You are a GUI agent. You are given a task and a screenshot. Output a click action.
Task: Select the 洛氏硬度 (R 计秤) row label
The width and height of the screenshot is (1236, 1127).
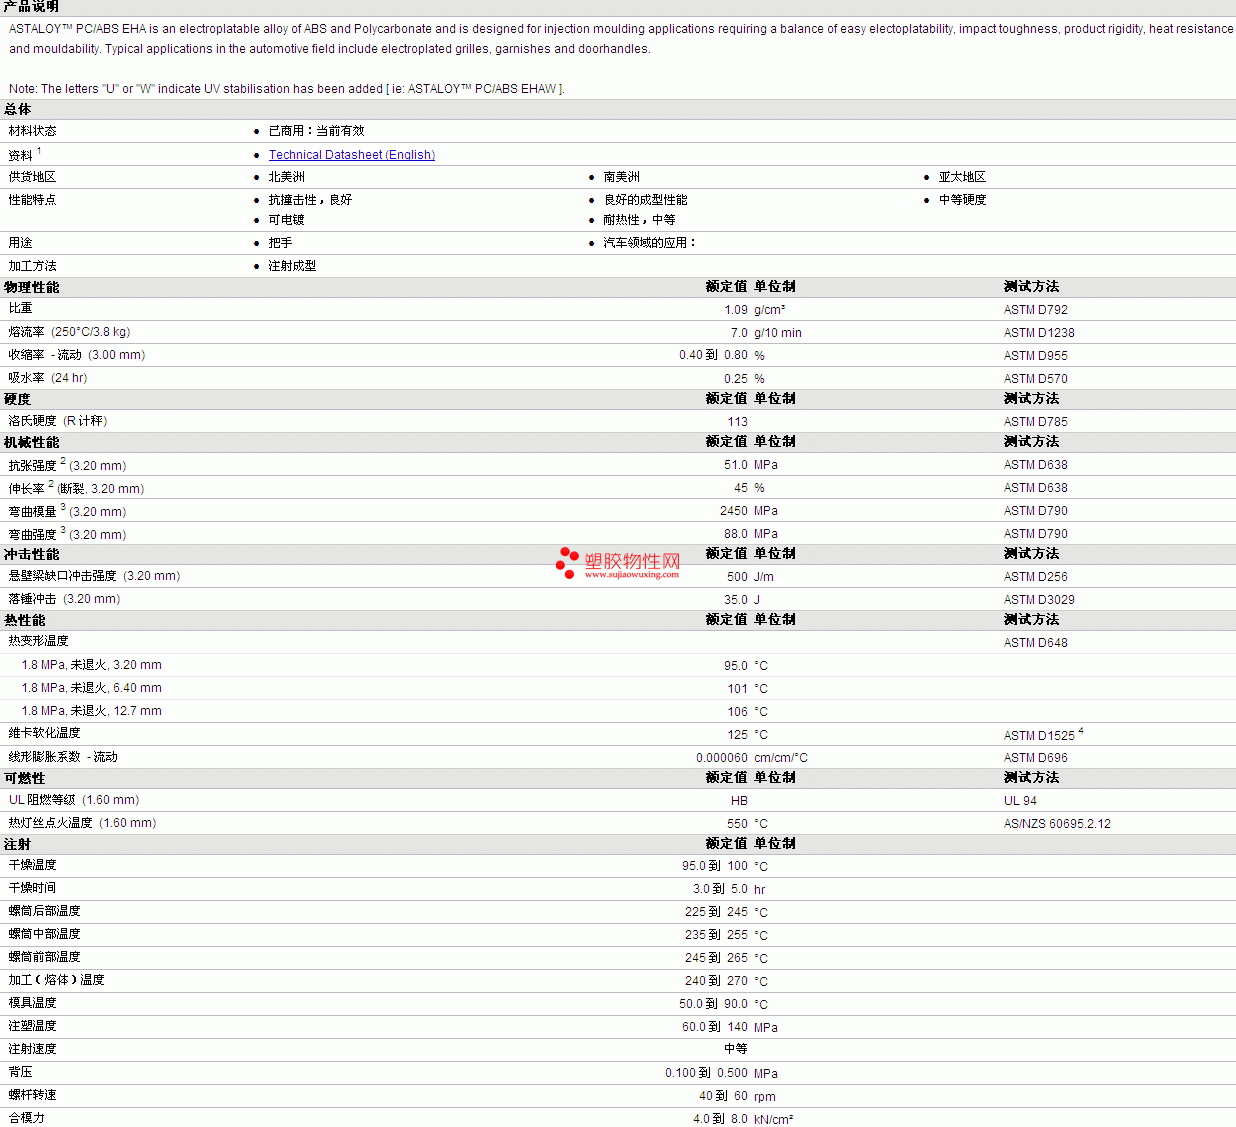(58, 421)
